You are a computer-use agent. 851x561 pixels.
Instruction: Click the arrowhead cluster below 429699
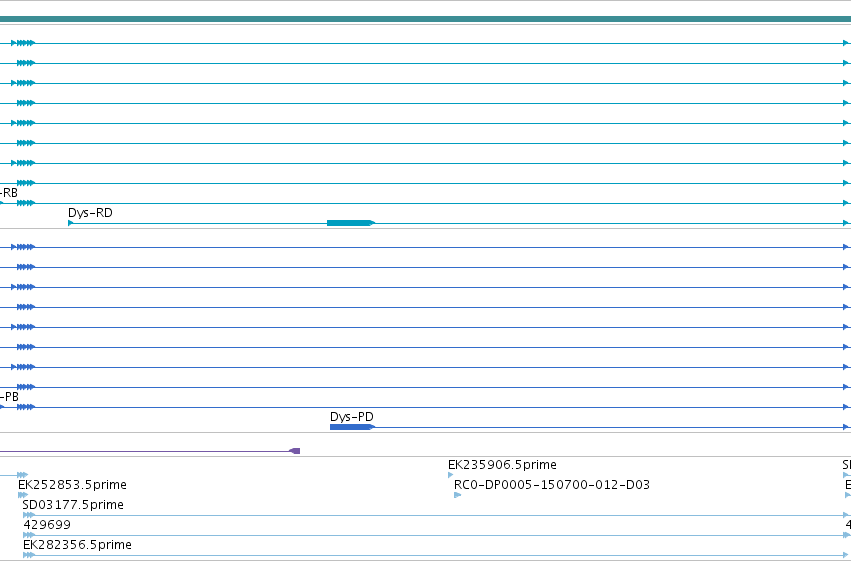click(29, 535)
